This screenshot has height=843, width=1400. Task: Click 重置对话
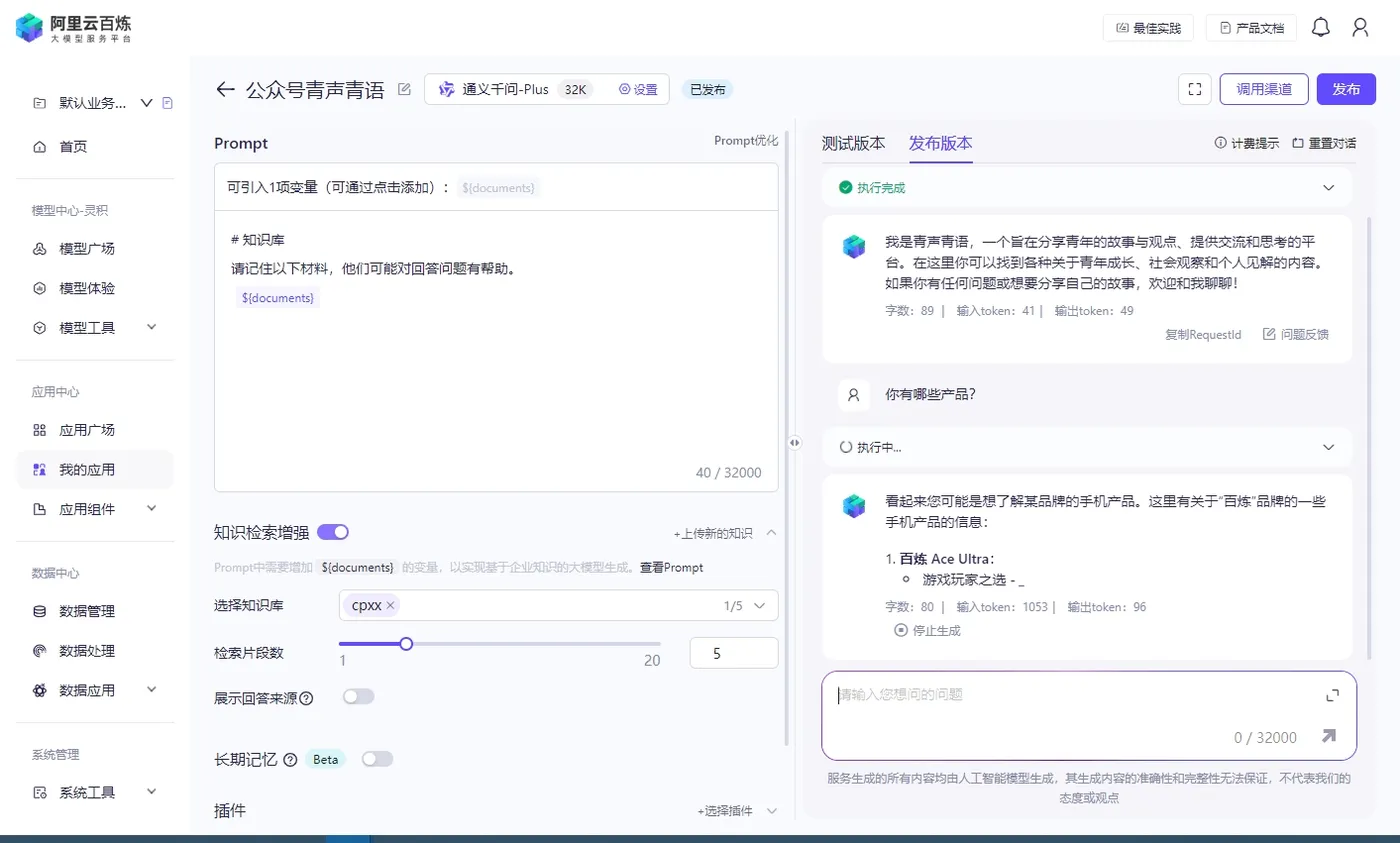(1324, 143)
